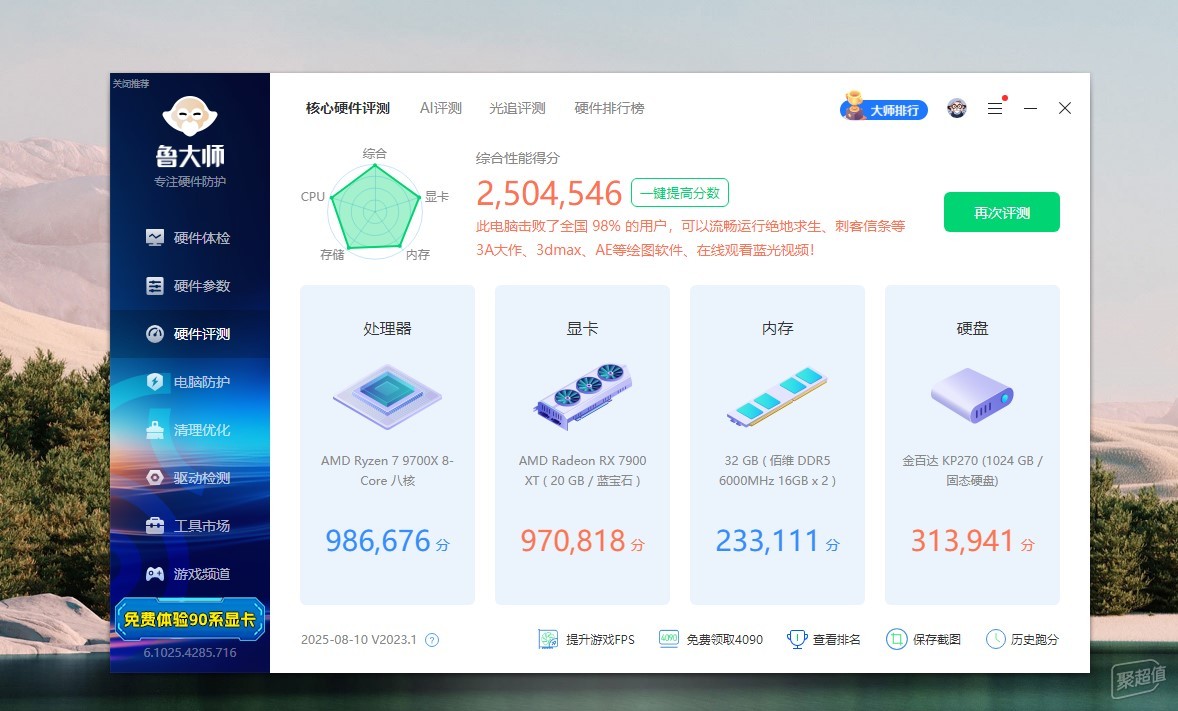1178x711 pixels.
Task: Minimize the 鲁大师 window
Action: pyautogui.click(x=1031, y=108)
